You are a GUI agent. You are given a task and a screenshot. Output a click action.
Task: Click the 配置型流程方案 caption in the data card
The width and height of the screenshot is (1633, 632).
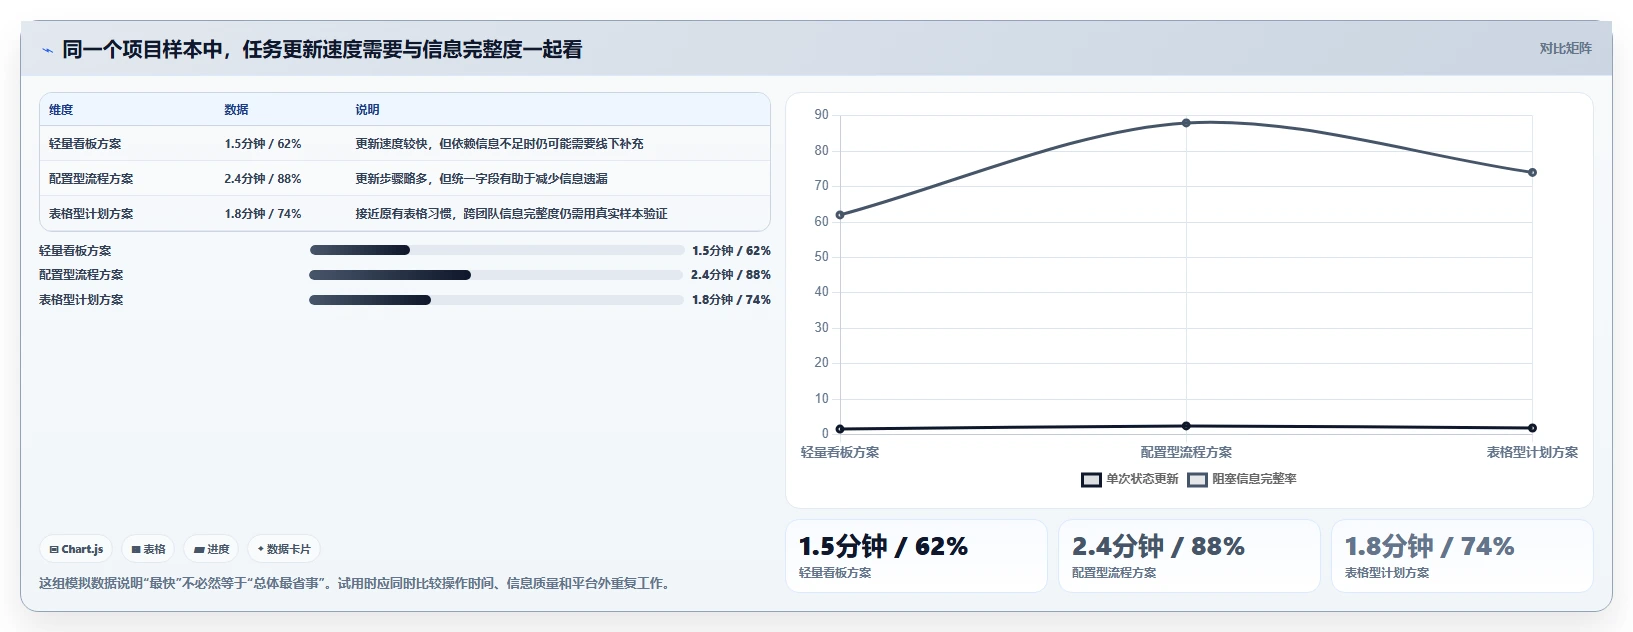1114,573
